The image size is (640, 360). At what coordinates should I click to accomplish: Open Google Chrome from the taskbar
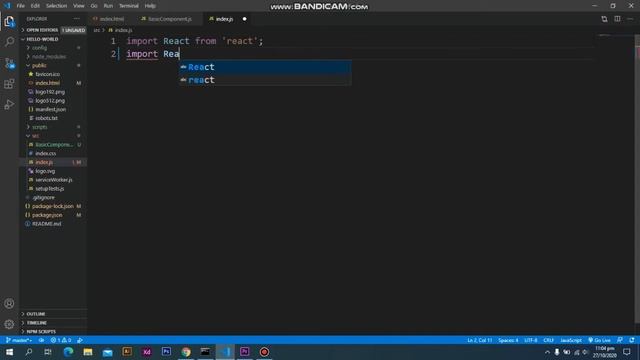[186, 352]
